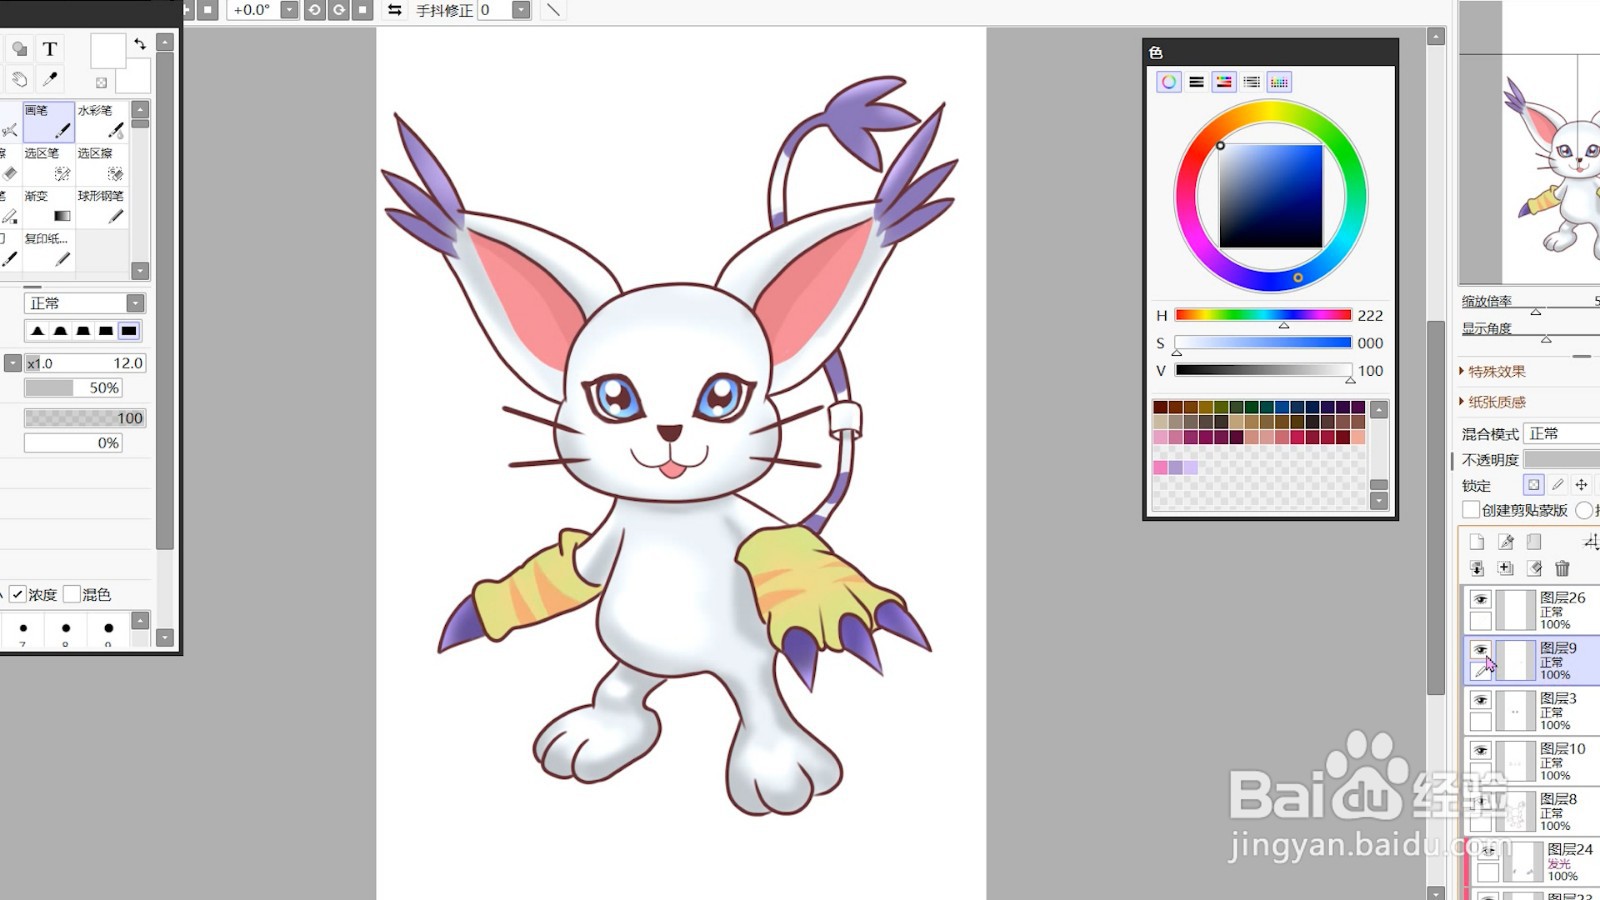Select the flattest brush edge shape
This screenshot has width=1600, height=900.
coord(129,331)
